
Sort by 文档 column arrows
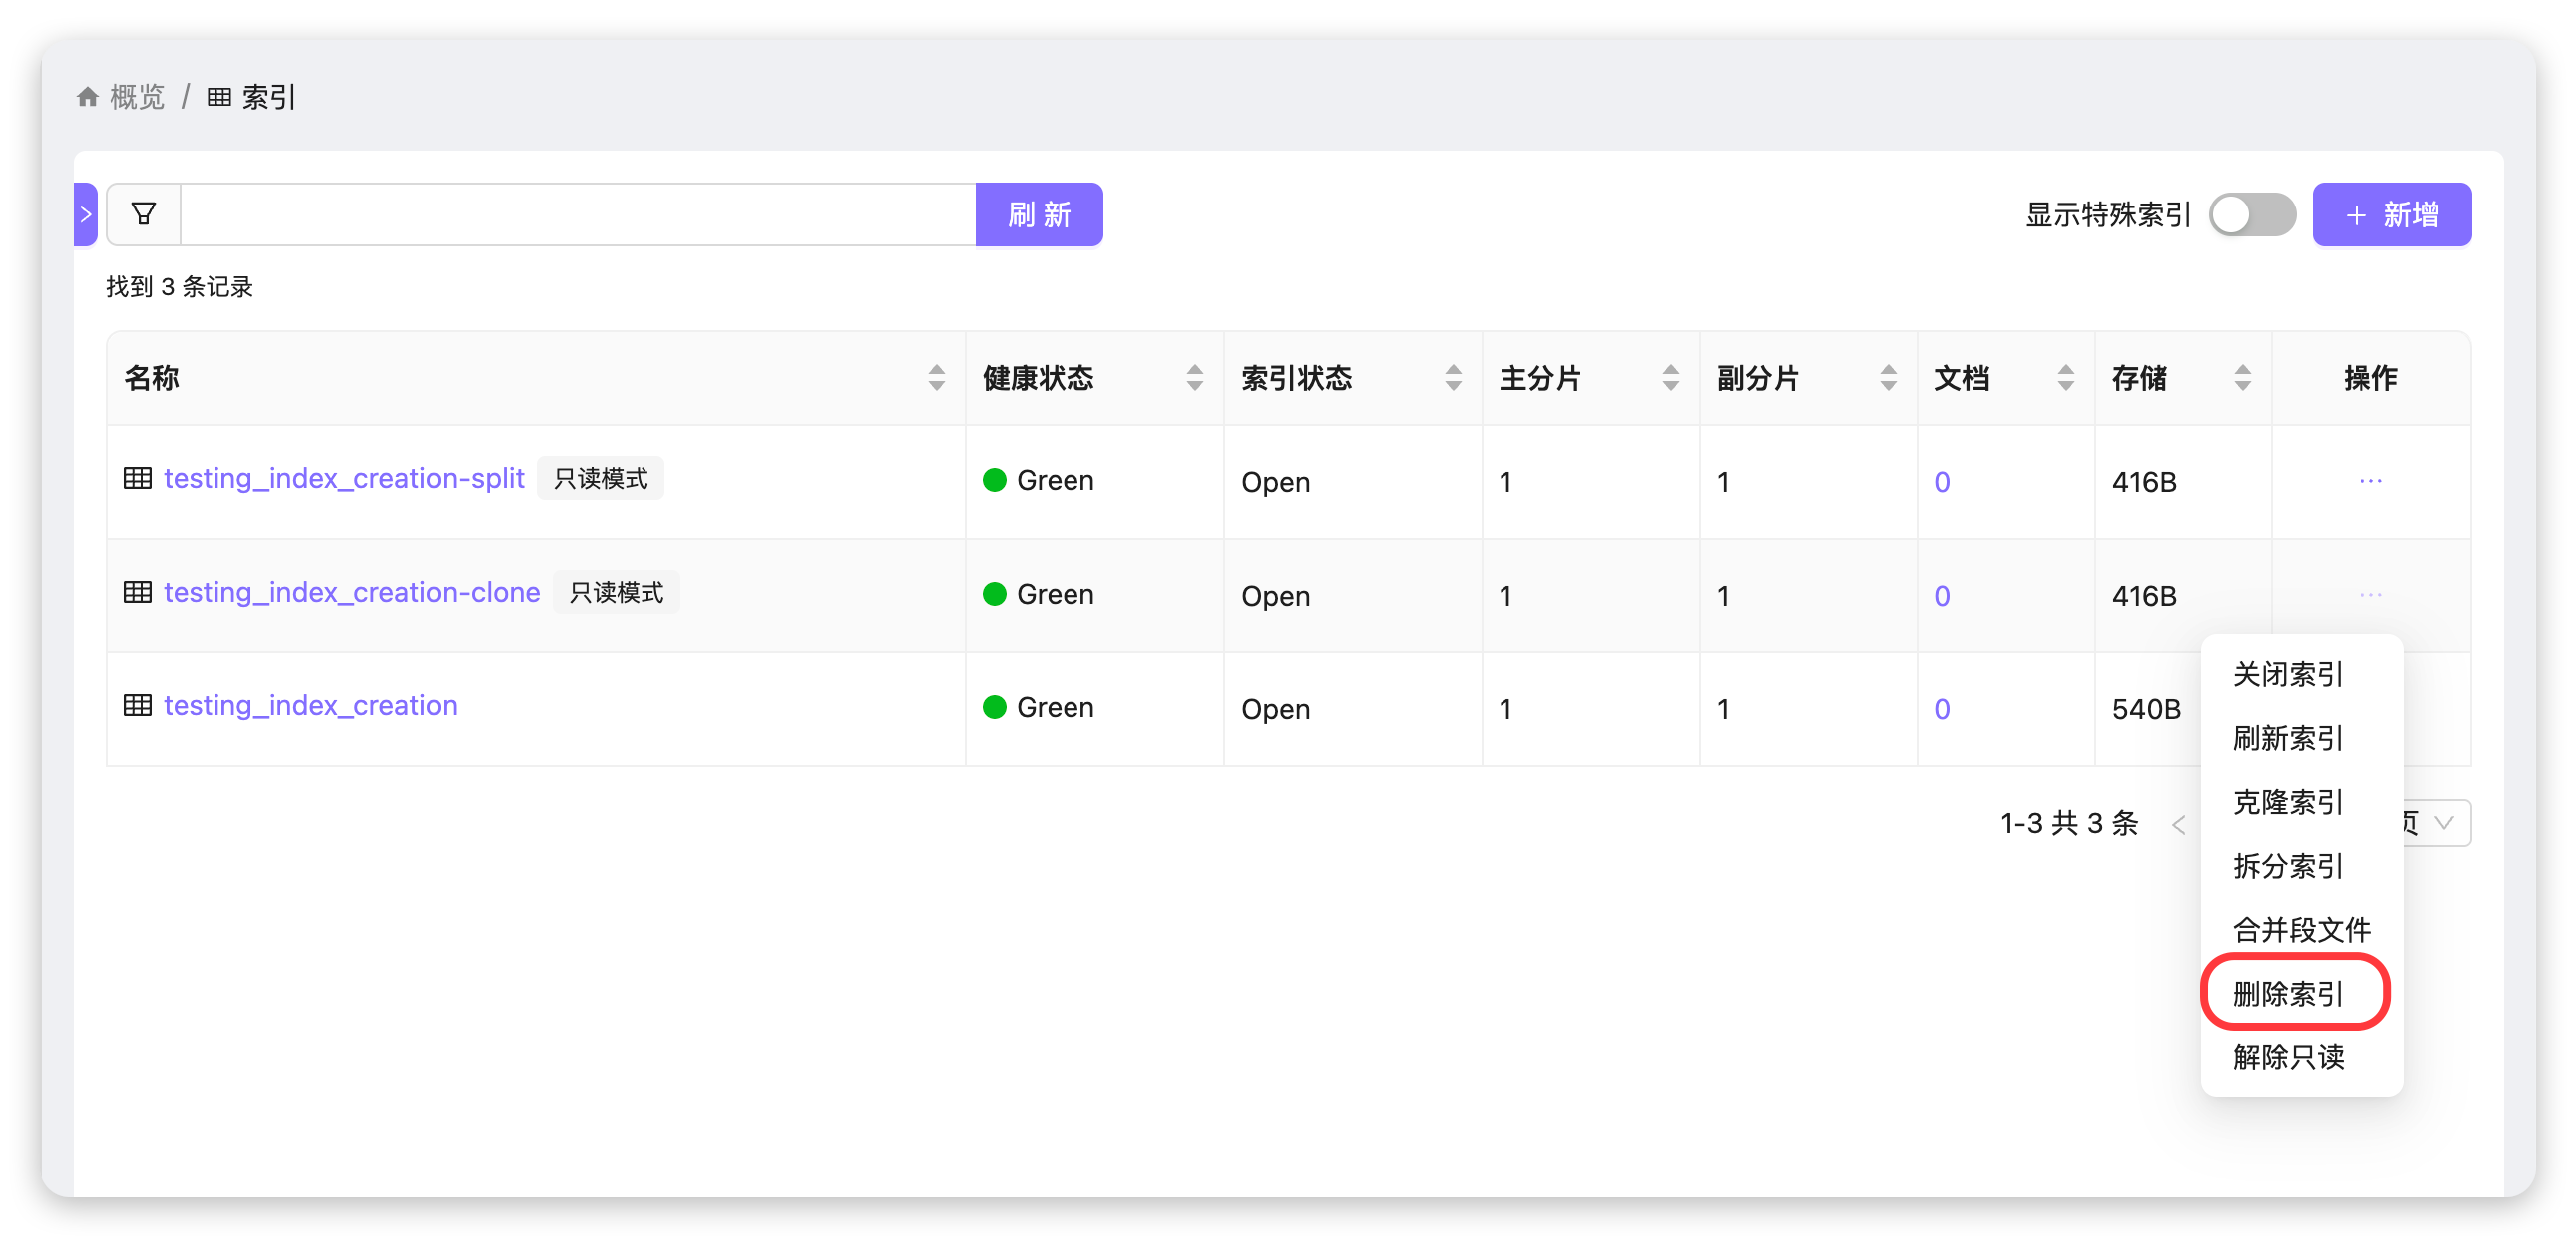(x=2065, y=378)
